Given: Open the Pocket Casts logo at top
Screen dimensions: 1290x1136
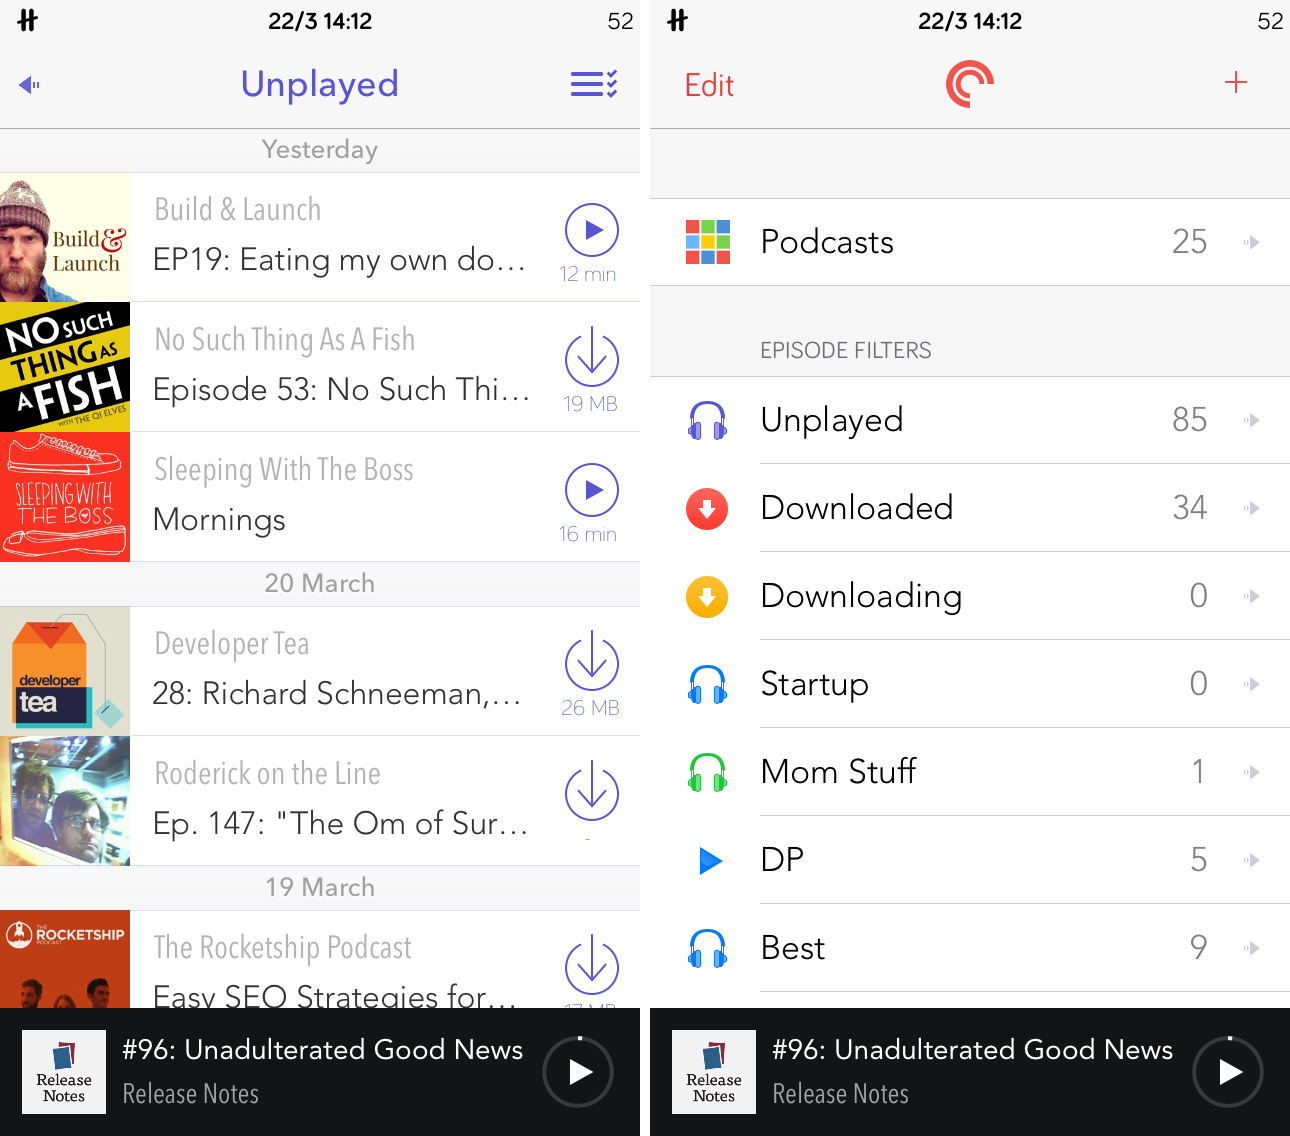Looking at the screenshot, I should 969,83.
